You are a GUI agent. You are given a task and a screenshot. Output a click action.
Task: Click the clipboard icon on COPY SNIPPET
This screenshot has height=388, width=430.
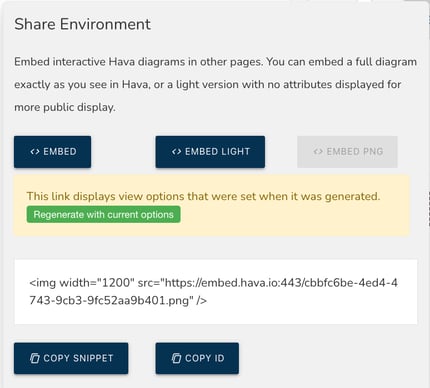click(35, 358)
